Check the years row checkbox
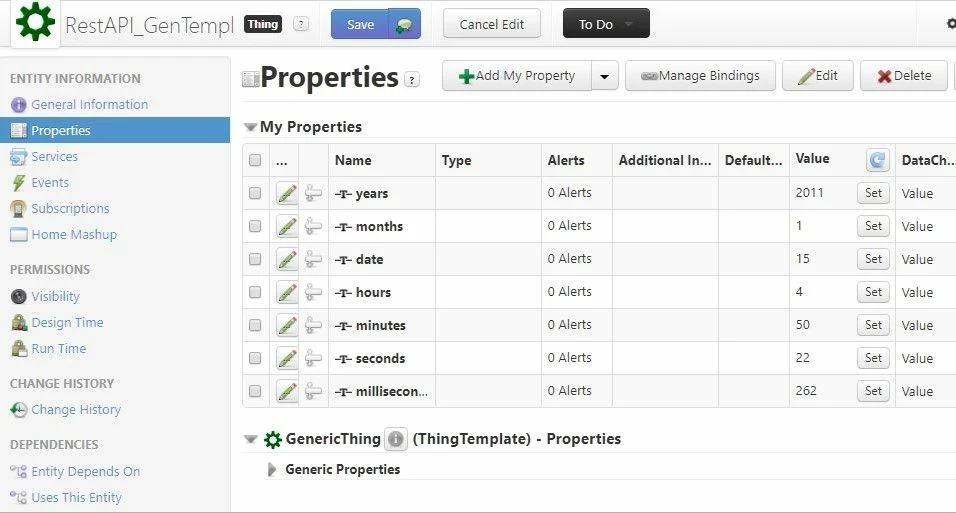Image resolution: width=956 pixels, height=513 pixels. pos(255,193)
